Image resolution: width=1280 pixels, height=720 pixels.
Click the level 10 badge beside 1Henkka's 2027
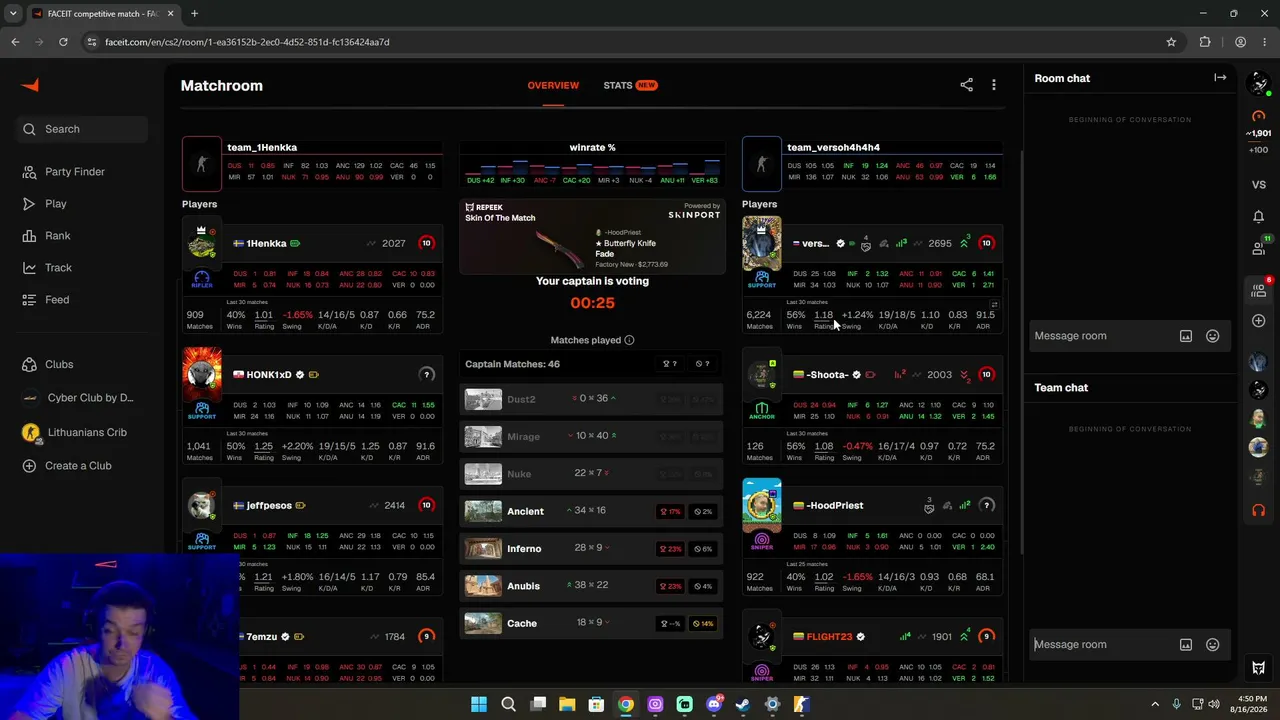[x=426, y=243]
